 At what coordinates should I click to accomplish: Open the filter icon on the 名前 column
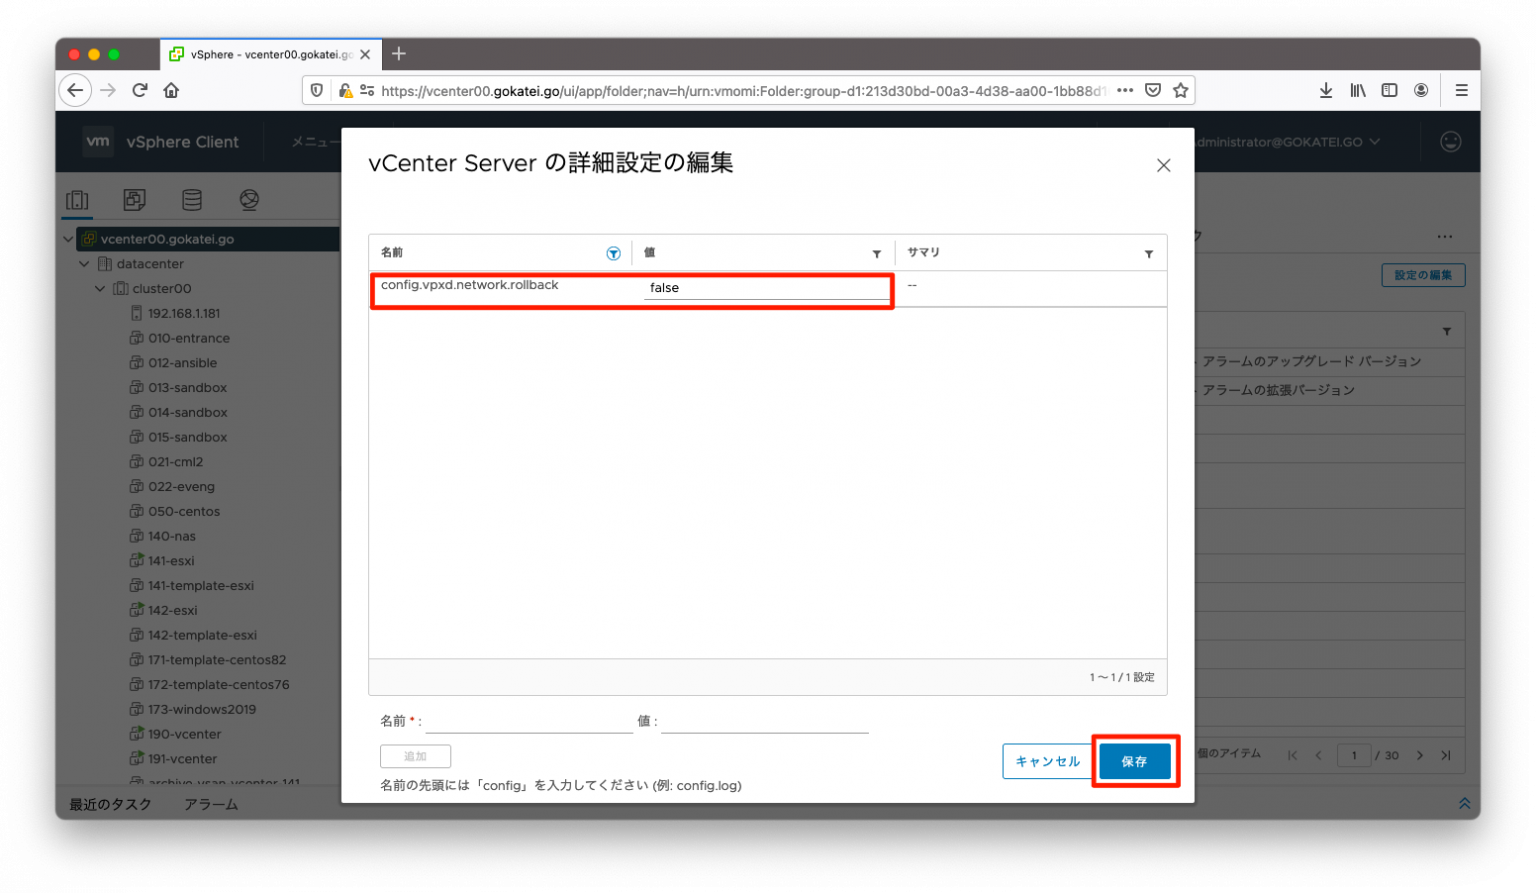click(613, 253)
